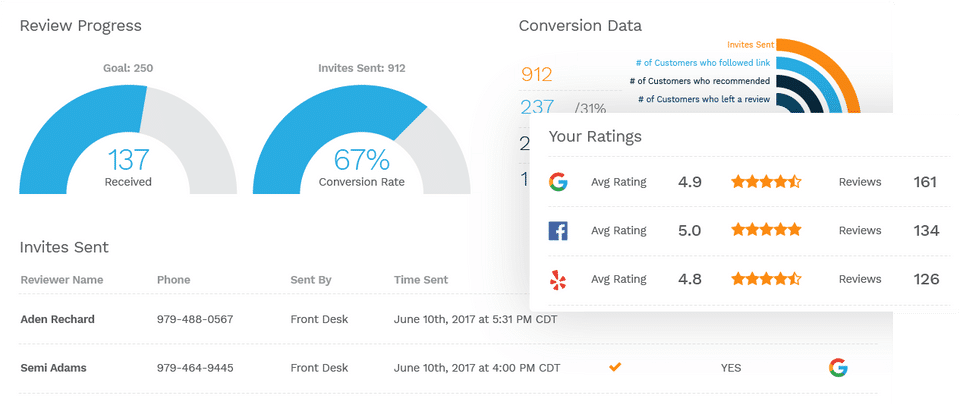
Task: Click the Google reviews count 161
Action: coord(926,182)
